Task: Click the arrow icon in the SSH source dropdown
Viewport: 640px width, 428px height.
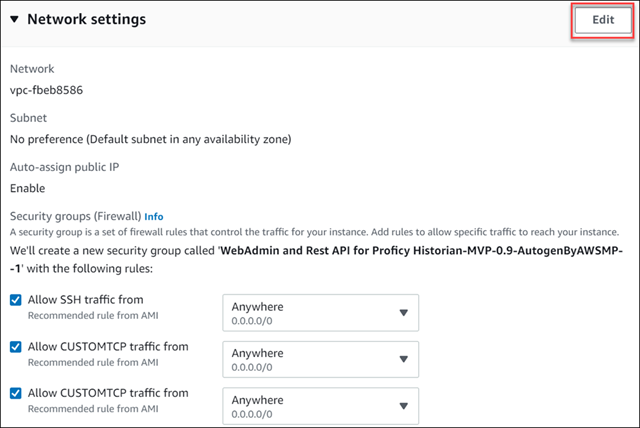Action: click(x=404, y=313)
